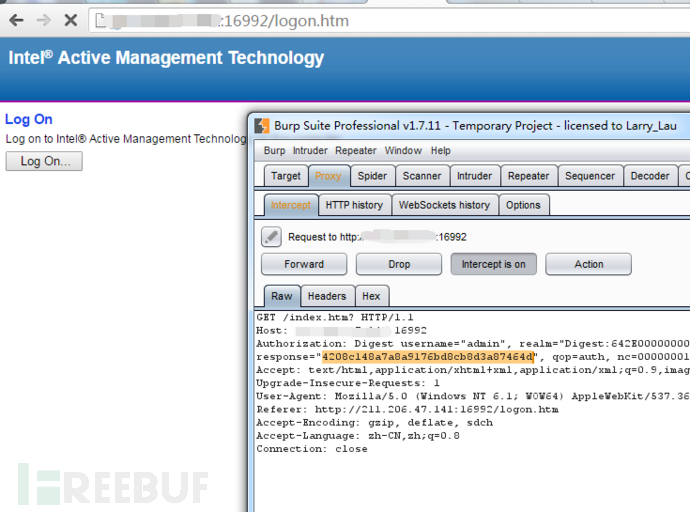Open the proxy Options sub-tab
690x512 pixels.
(523, 205)
